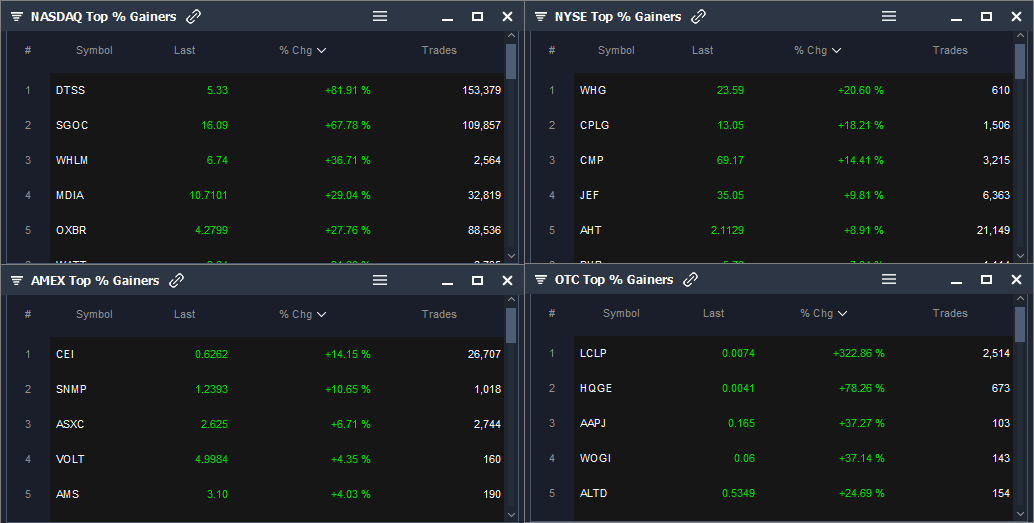The image size is (1034, 523).
Task: Select CMP symbol in NYSE list
Action: click(x=592, y=160)
